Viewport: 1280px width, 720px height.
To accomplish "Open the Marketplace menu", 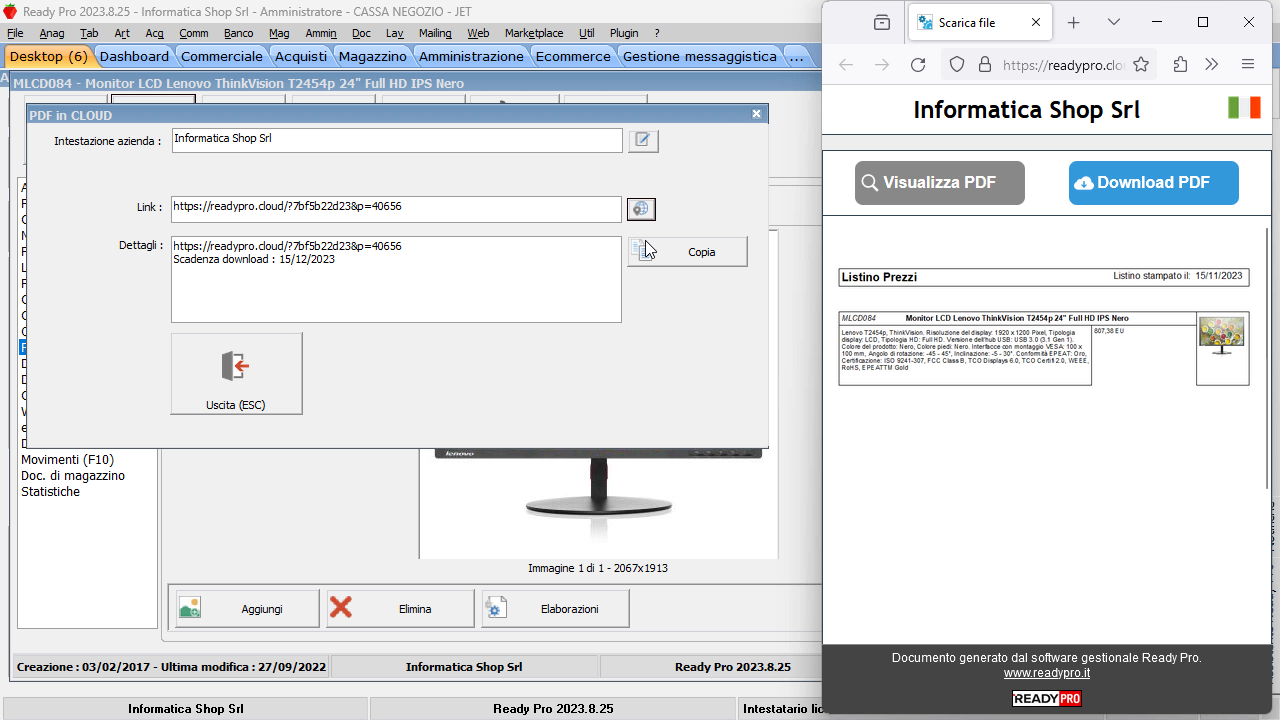I will (x=534, y=33).
